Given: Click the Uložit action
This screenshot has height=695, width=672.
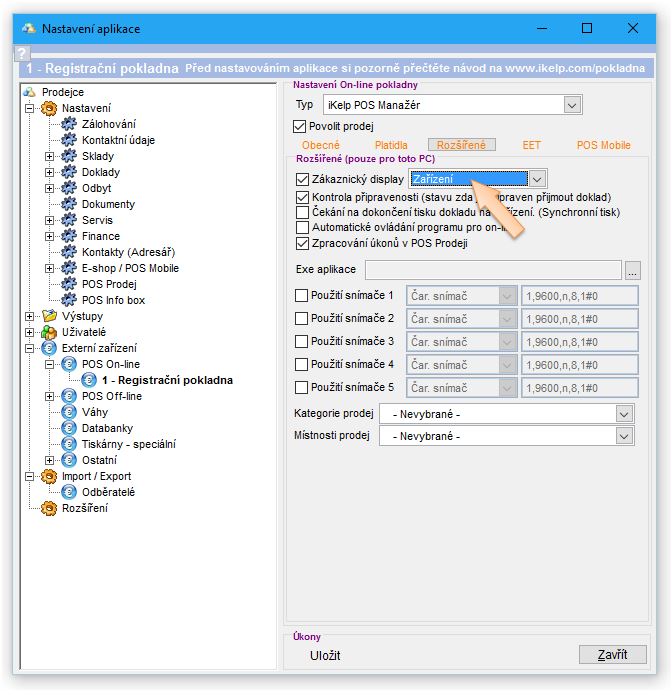Looking at the screenshot, I should (x=325, y=655).
